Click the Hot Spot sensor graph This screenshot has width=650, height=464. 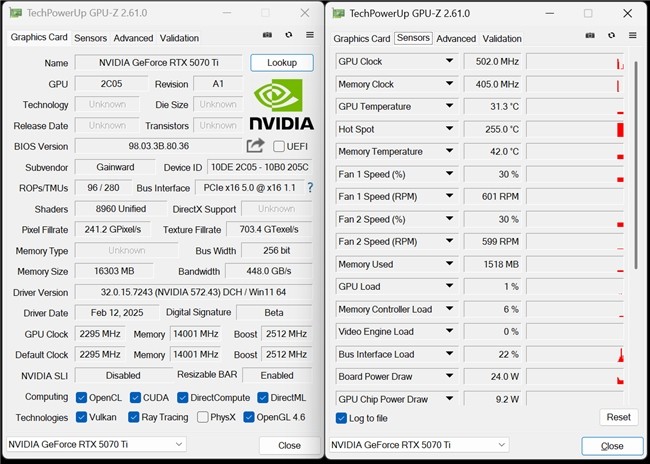(575, 129)
